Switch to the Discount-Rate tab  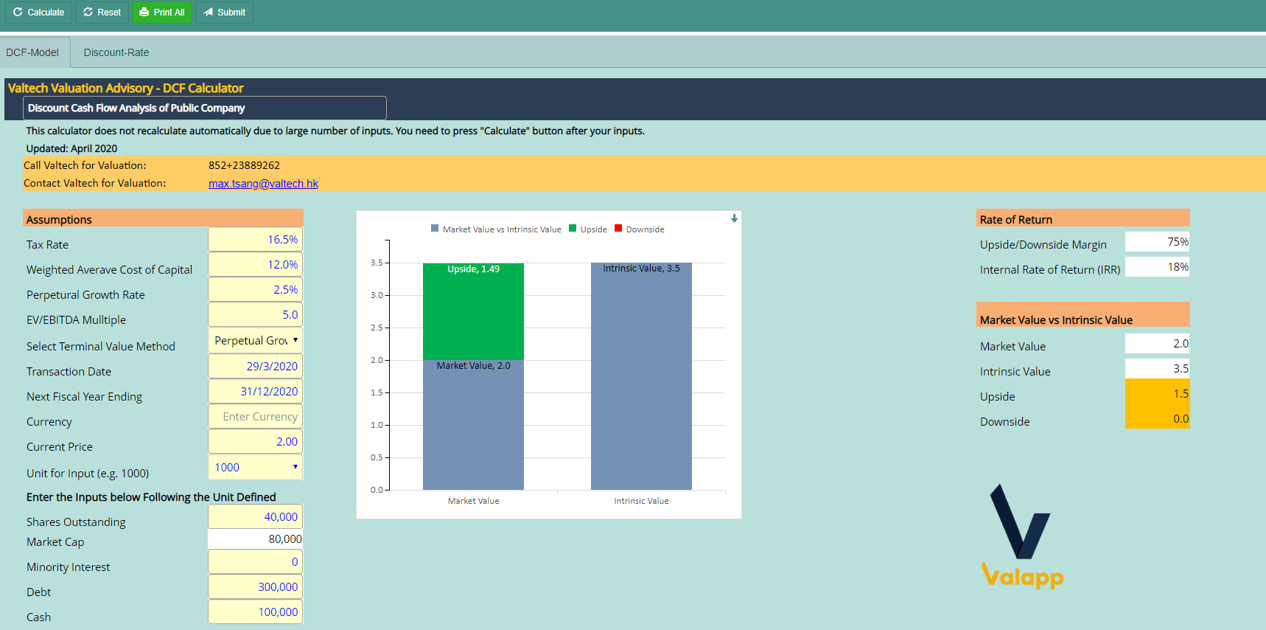[x=115, y=52]
